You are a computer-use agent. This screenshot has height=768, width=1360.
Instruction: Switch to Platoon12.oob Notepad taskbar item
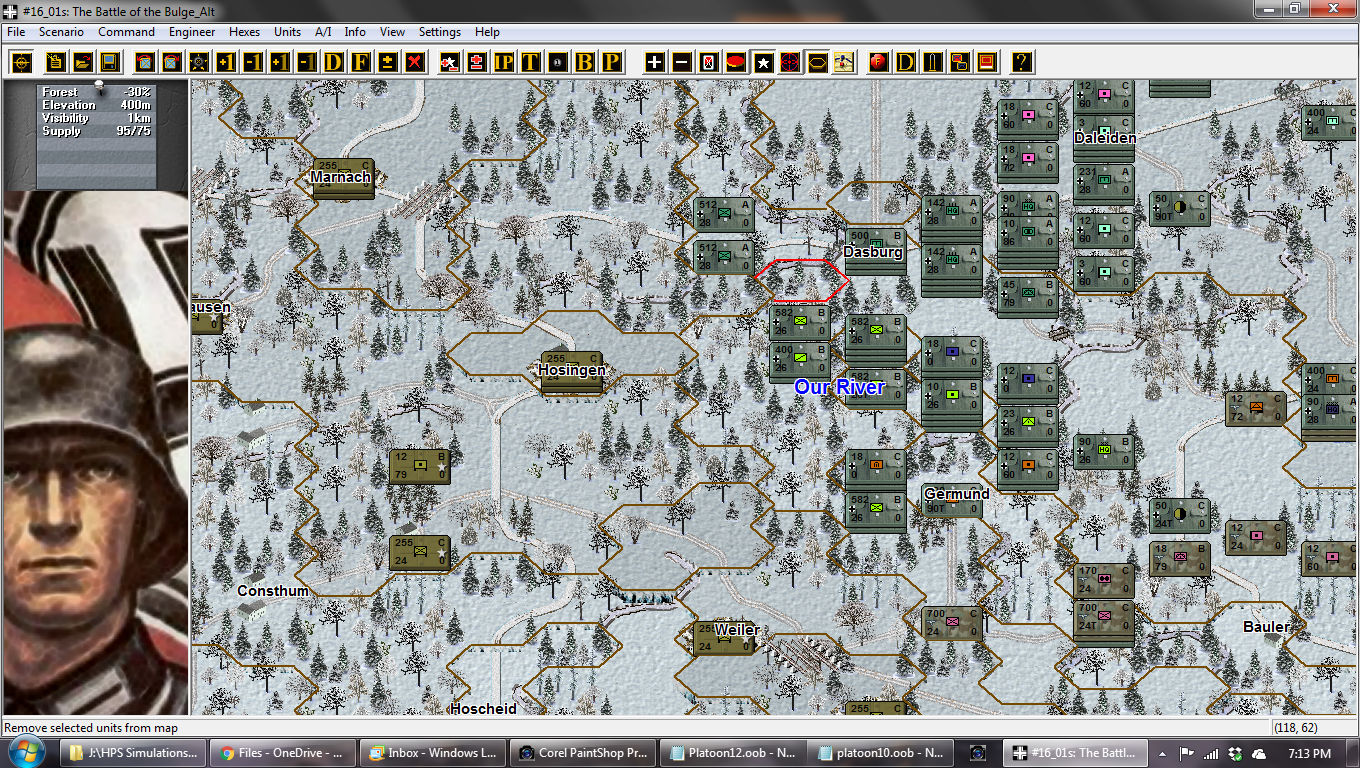tap(733, 753)
